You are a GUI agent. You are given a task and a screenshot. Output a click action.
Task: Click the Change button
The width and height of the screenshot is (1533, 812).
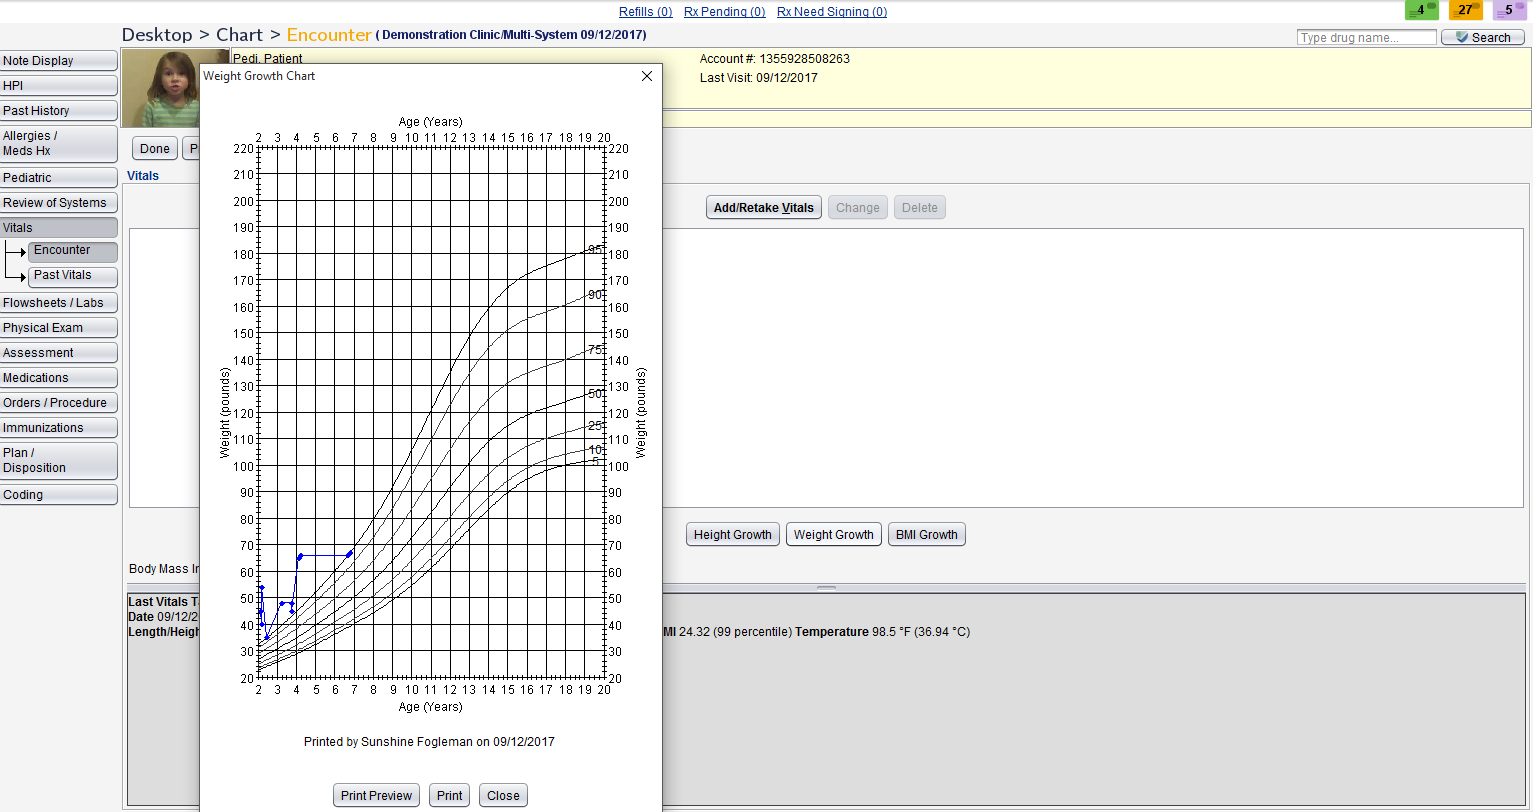click(x=858, y=208)
